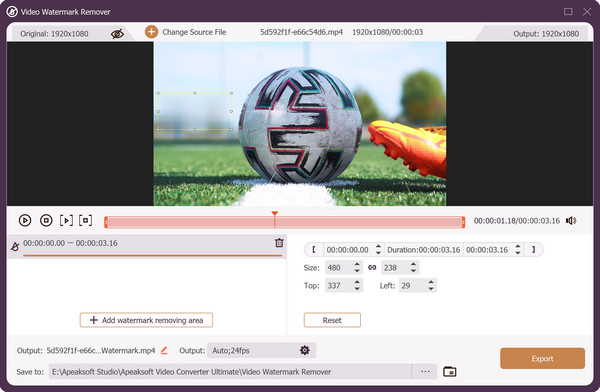Click the orange playhead marker on timeline
Image resolution: width=600 pixels, height=392 pixels.
274,214
